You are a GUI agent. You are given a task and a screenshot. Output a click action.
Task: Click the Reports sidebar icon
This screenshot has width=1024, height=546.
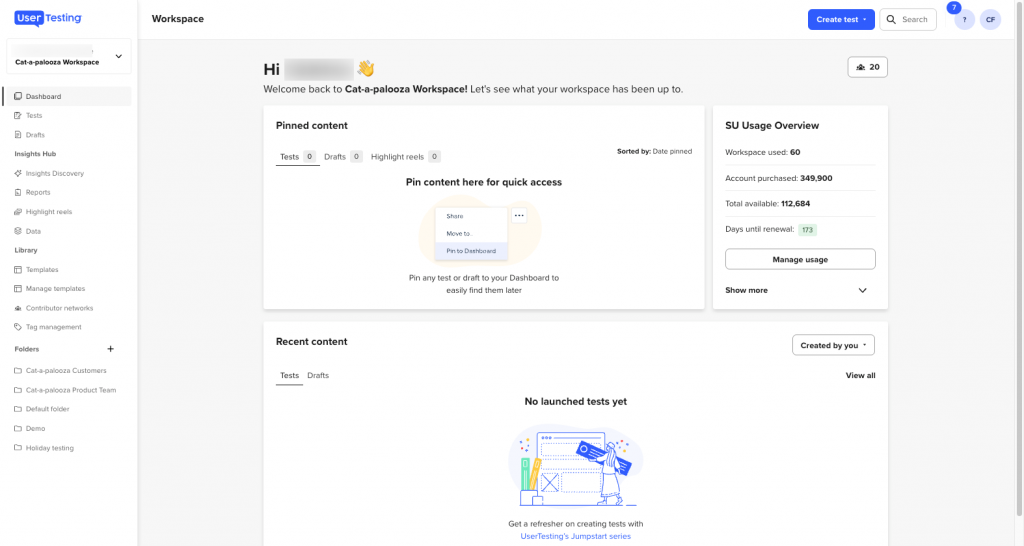point(18,192)
